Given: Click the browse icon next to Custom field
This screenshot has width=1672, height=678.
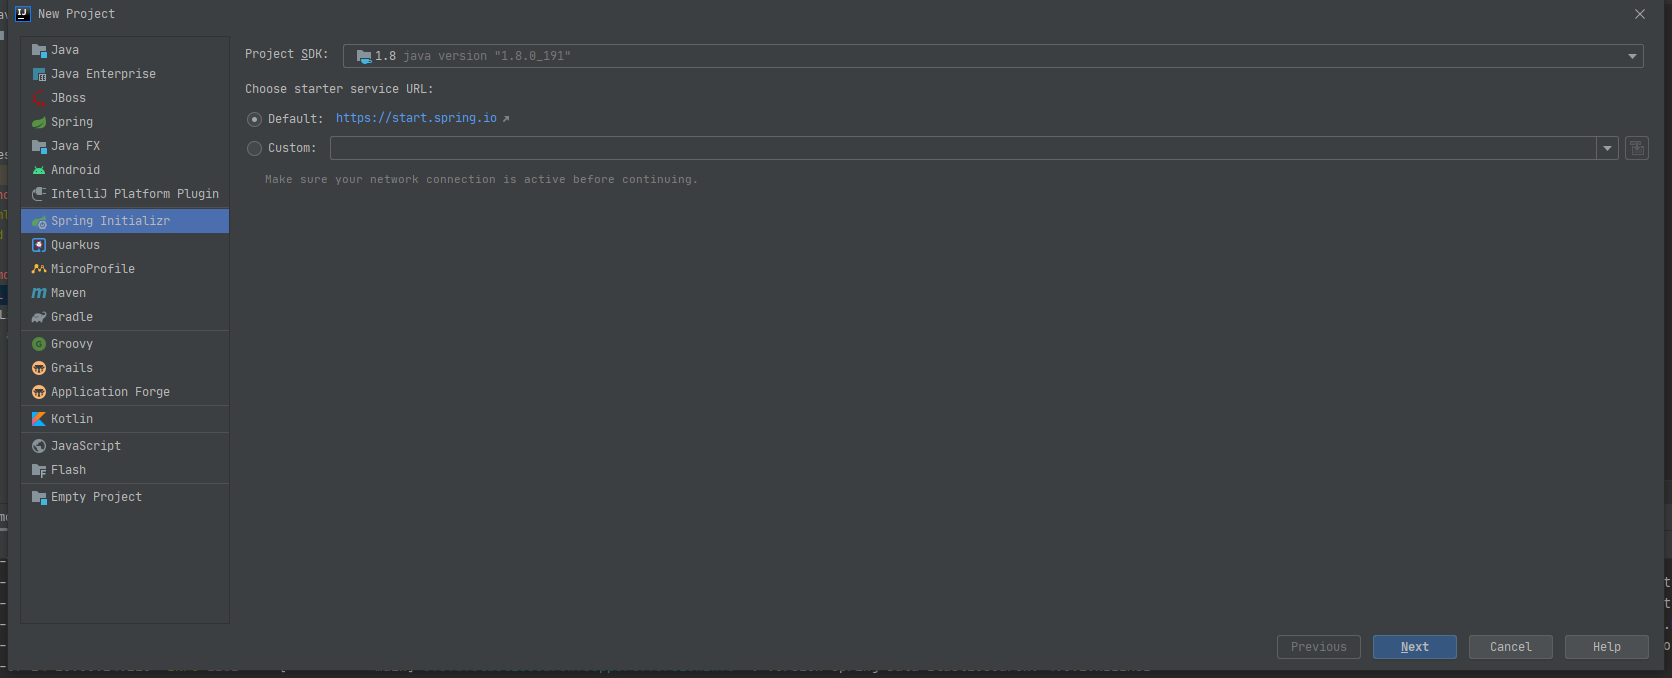Looking at the screenshot, I should tap(1637, 148).
